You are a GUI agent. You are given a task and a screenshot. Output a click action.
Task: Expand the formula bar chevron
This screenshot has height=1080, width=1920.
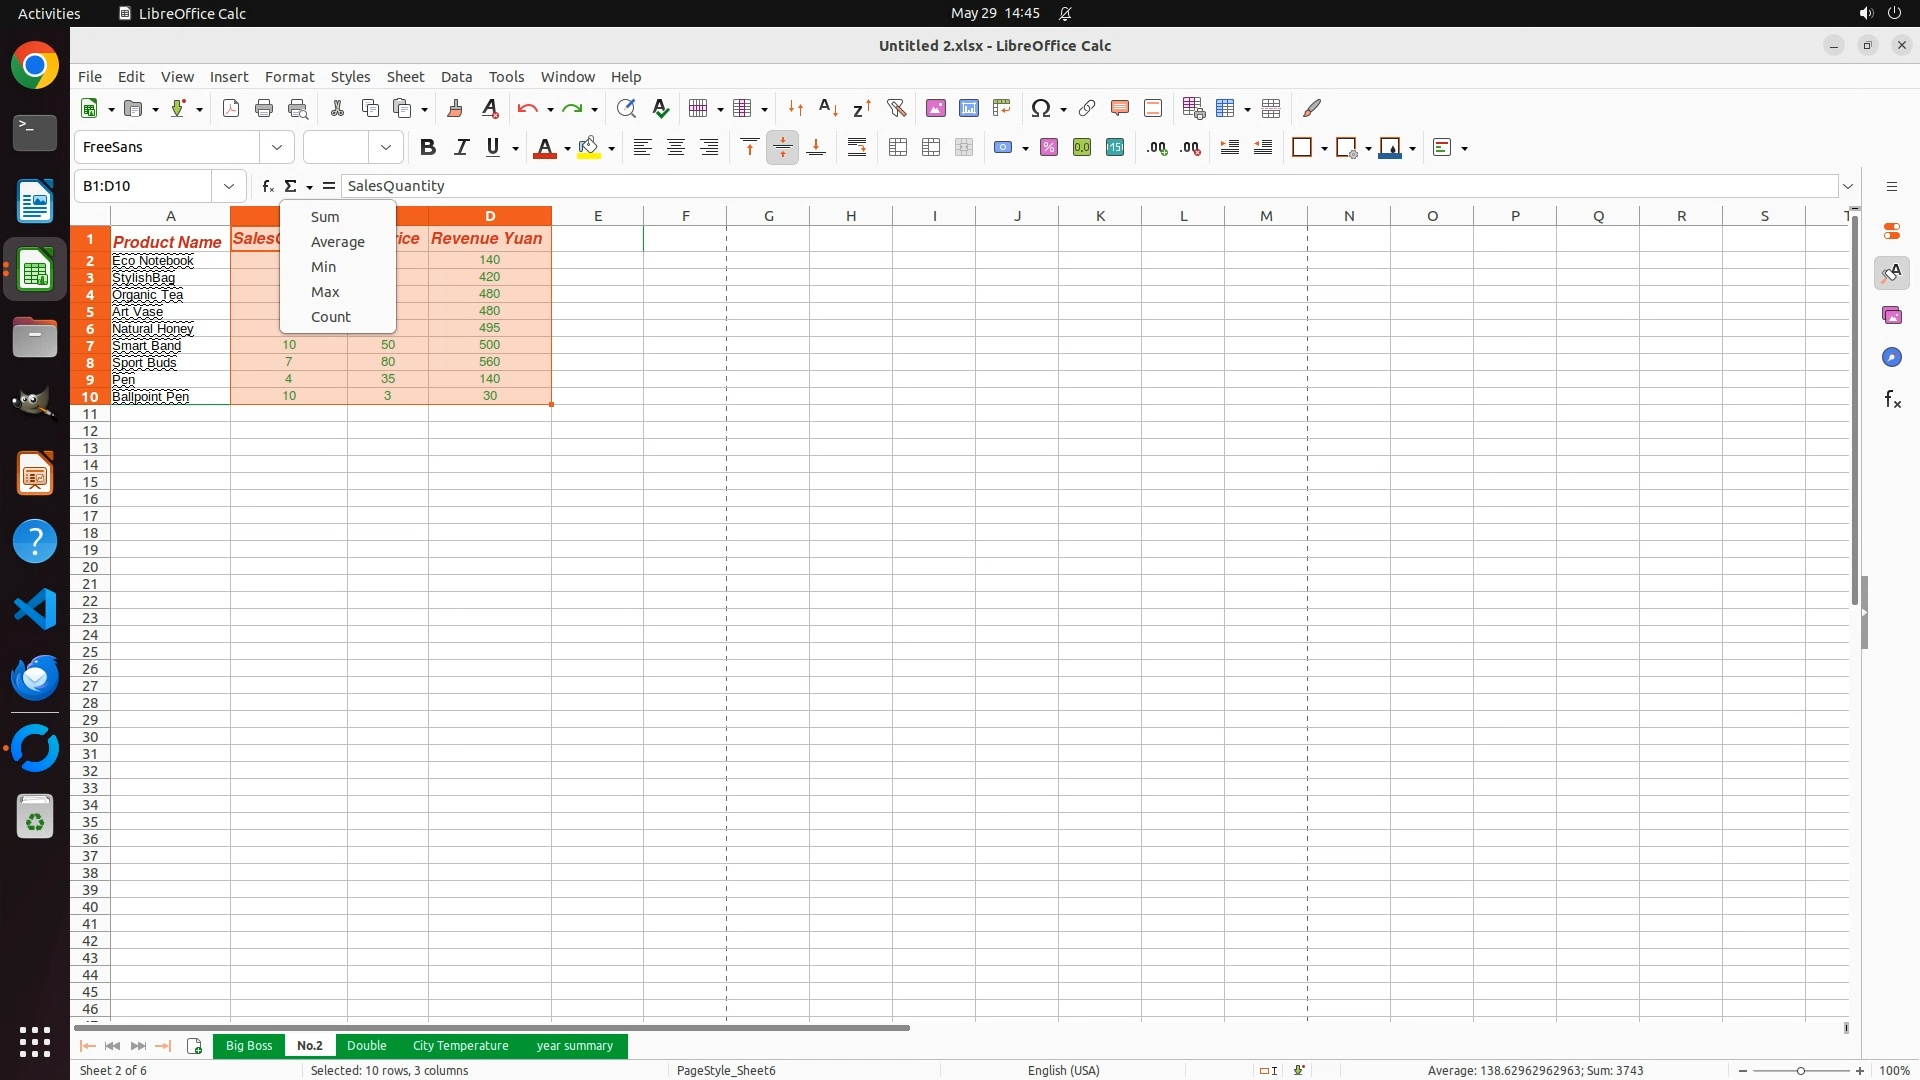point(1848,186)
